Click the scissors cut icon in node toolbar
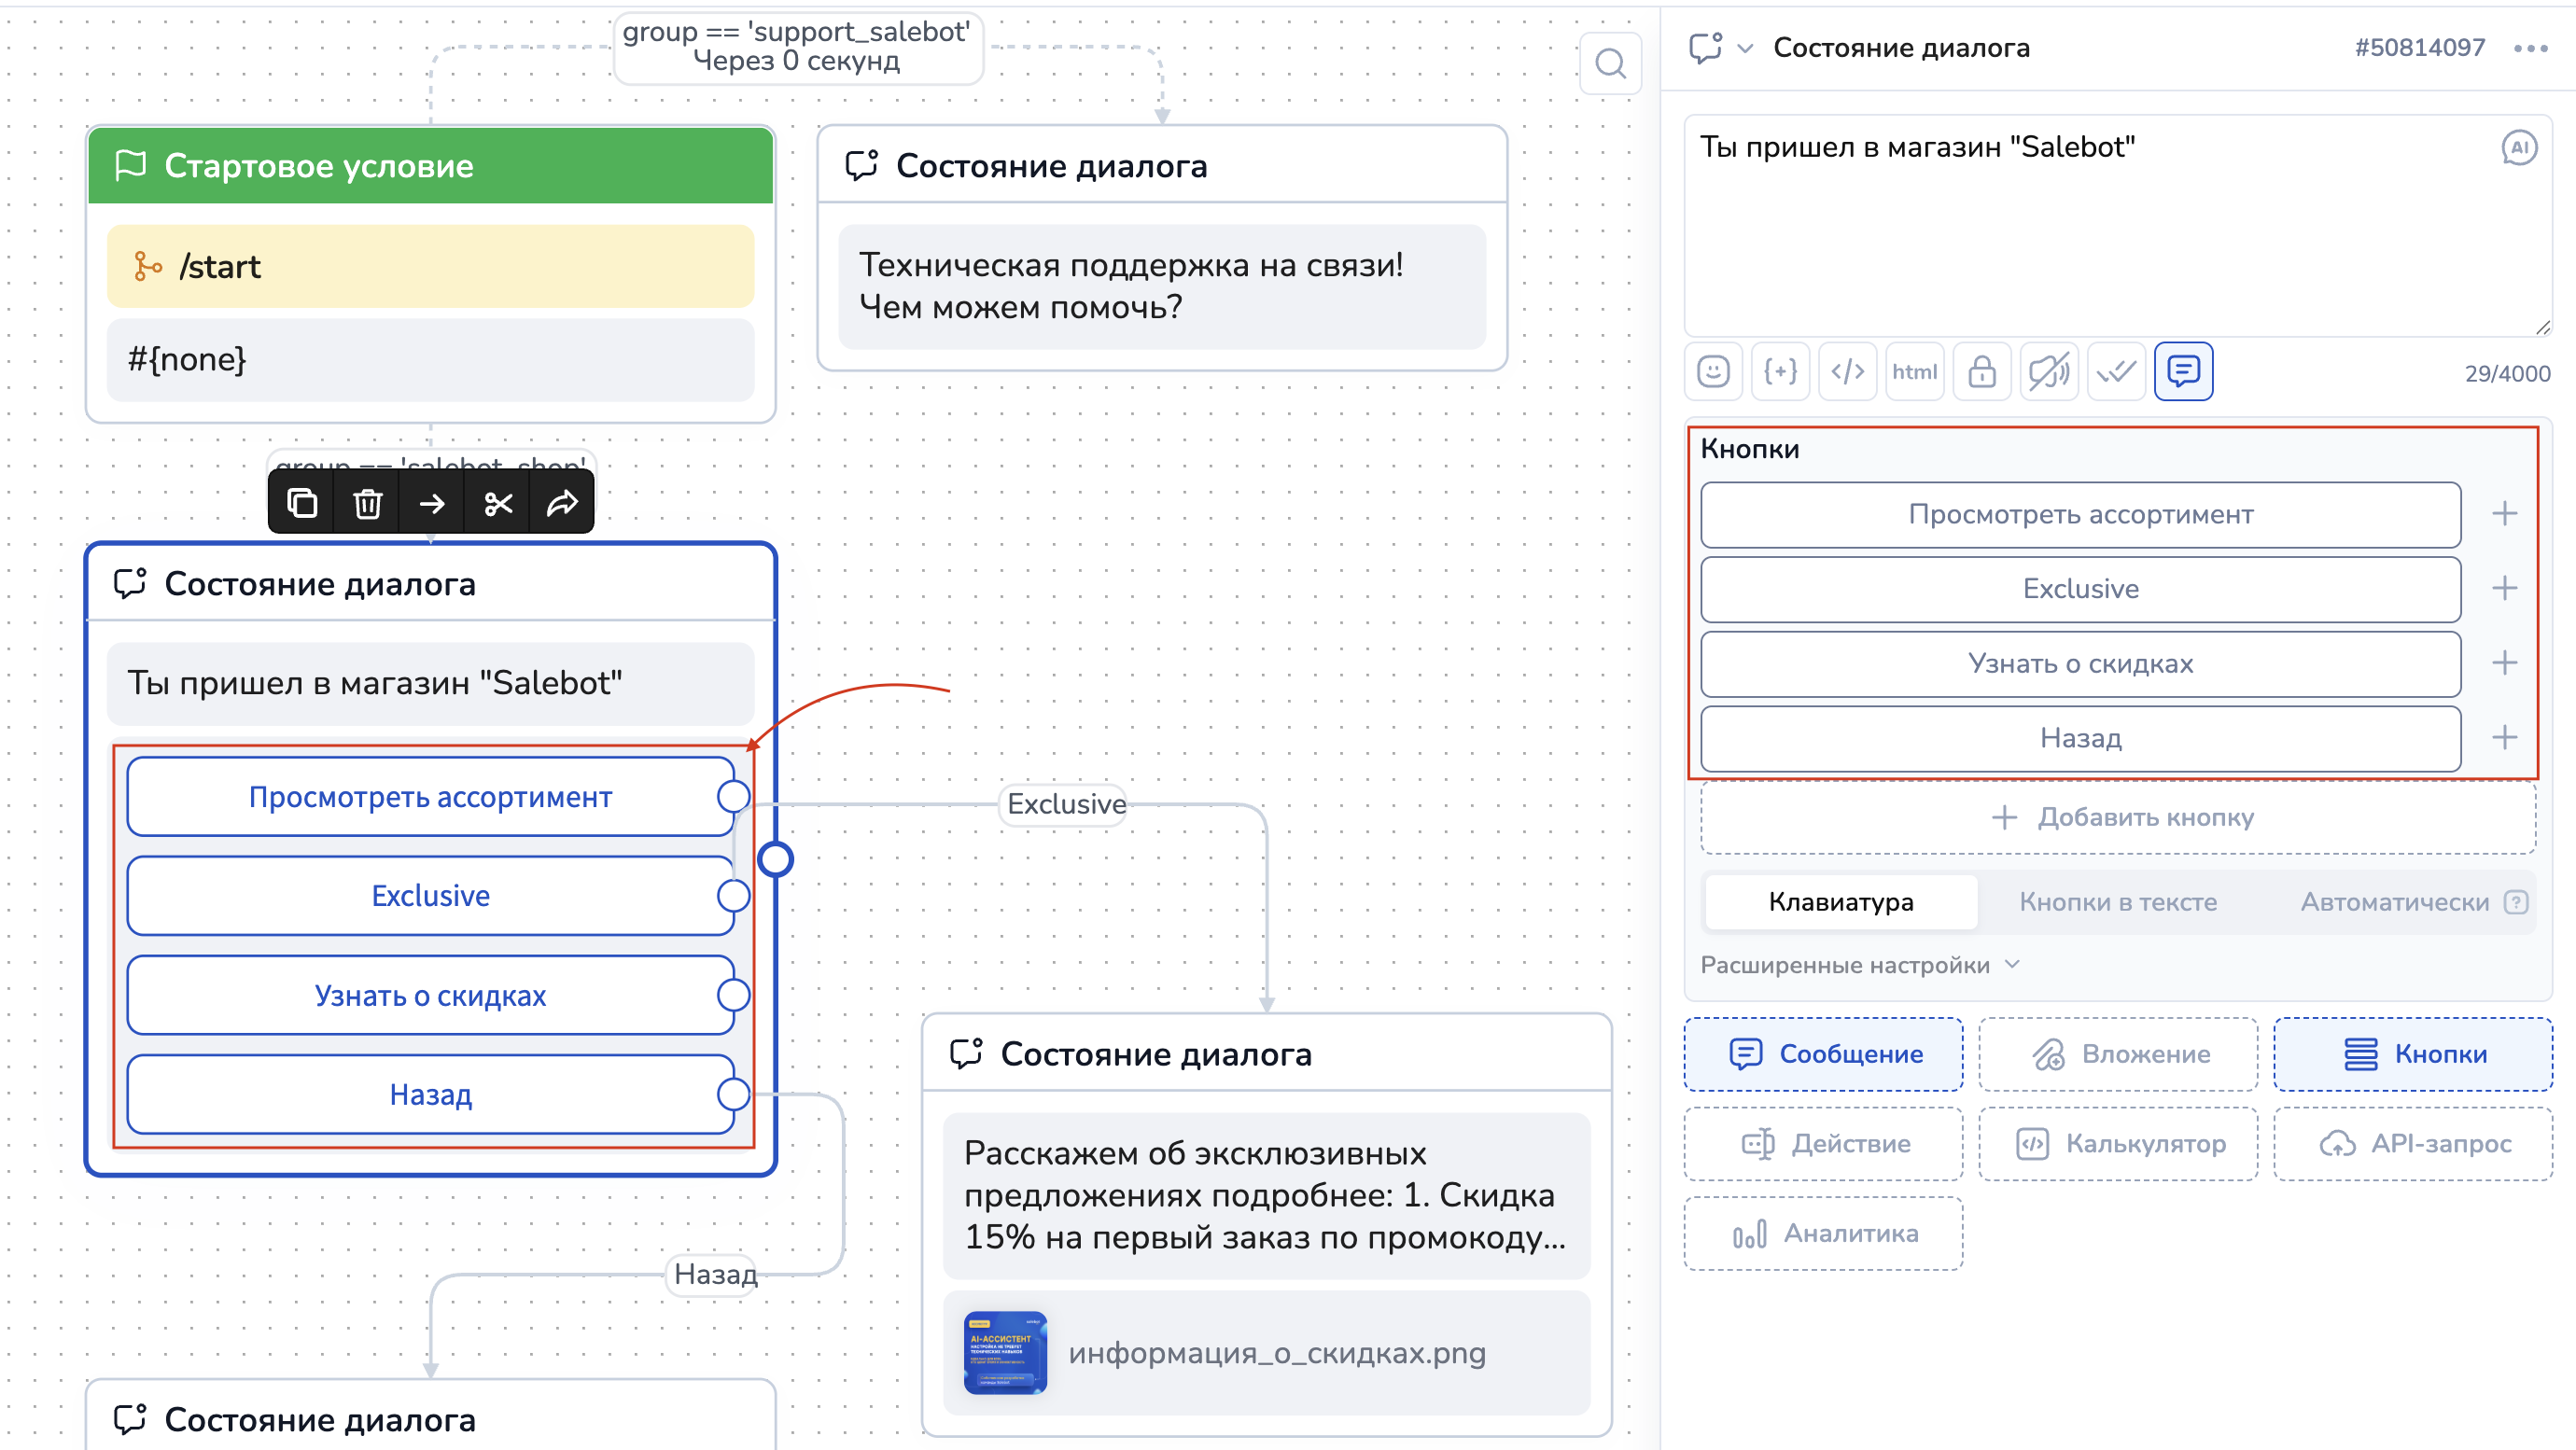Viewport: 2576px width, 1450px height. 498,503
